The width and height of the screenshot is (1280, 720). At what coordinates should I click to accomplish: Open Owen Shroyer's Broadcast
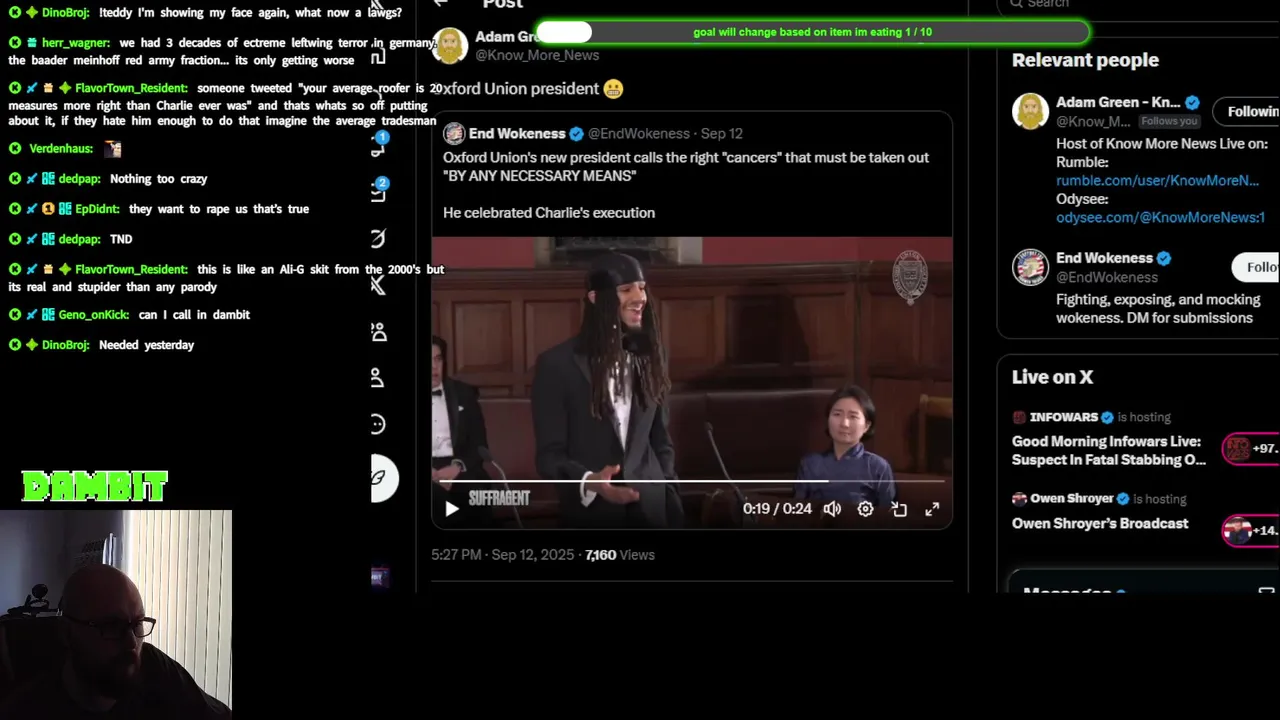click(x=1100, y=523)
